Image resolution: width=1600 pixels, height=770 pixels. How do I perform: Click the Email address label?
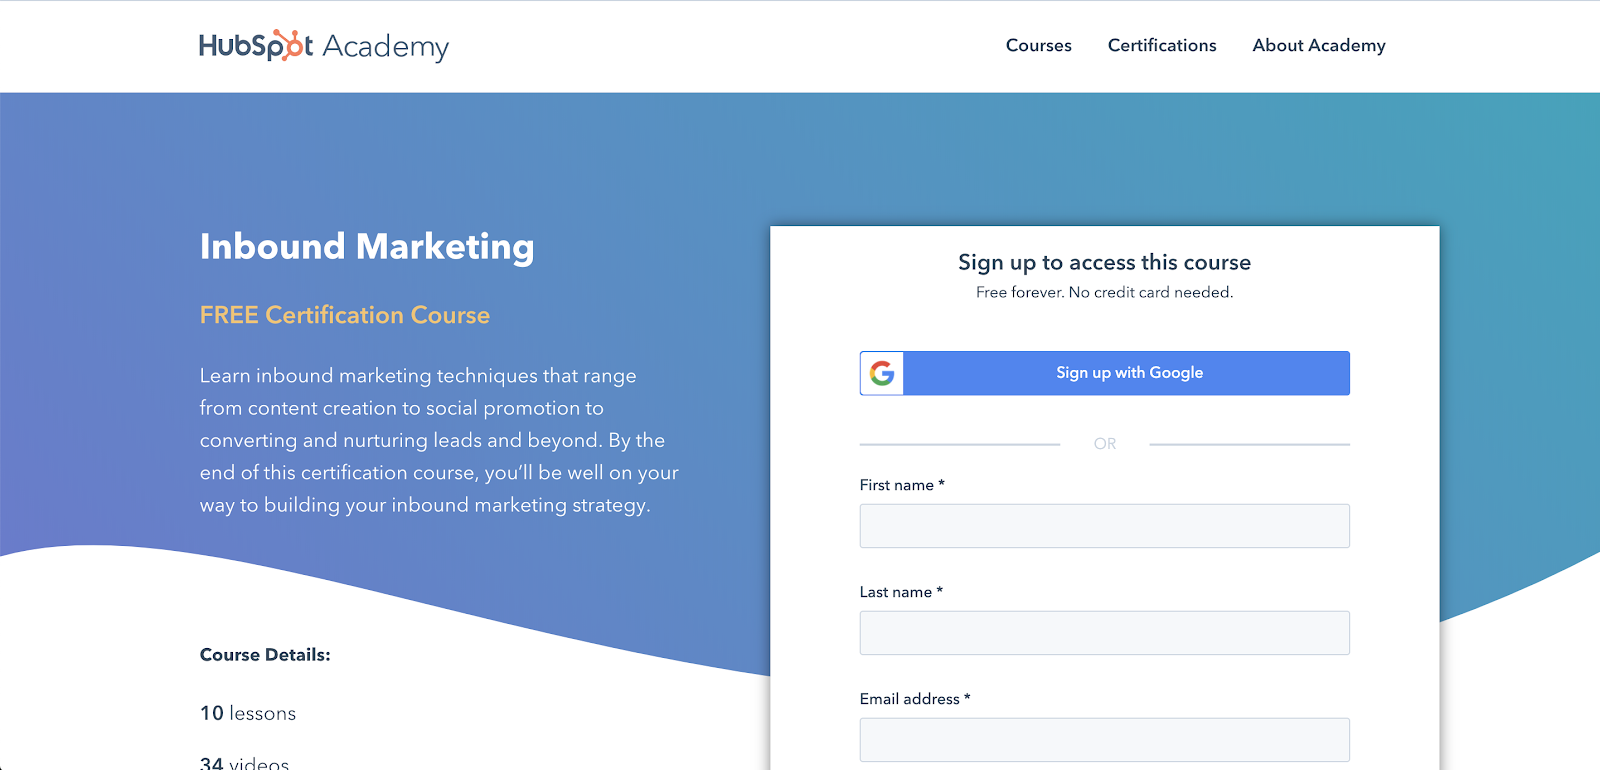(915, 699)
